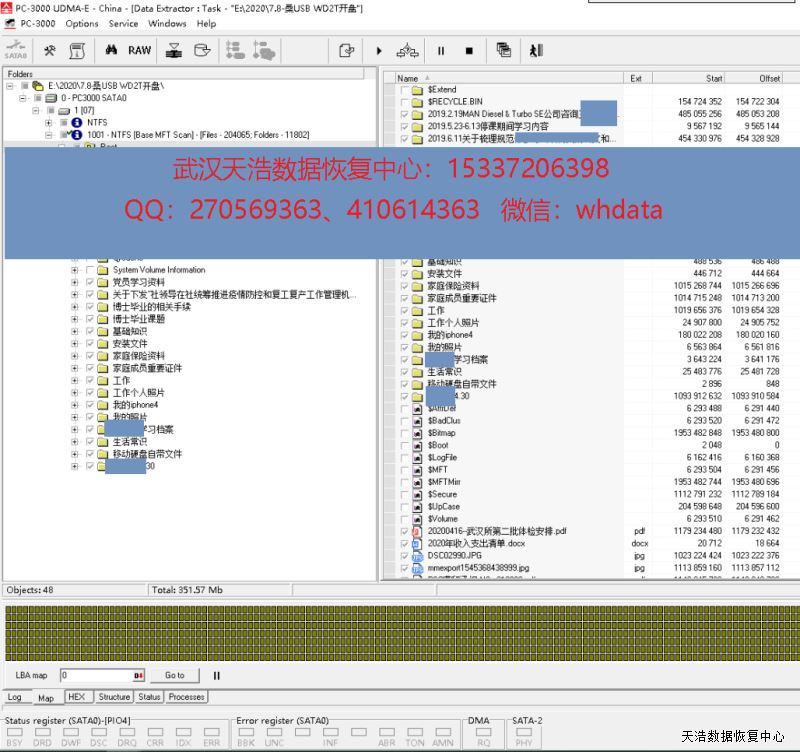
Task: Open the tools wrench and hammer icon
Action: 49,50
